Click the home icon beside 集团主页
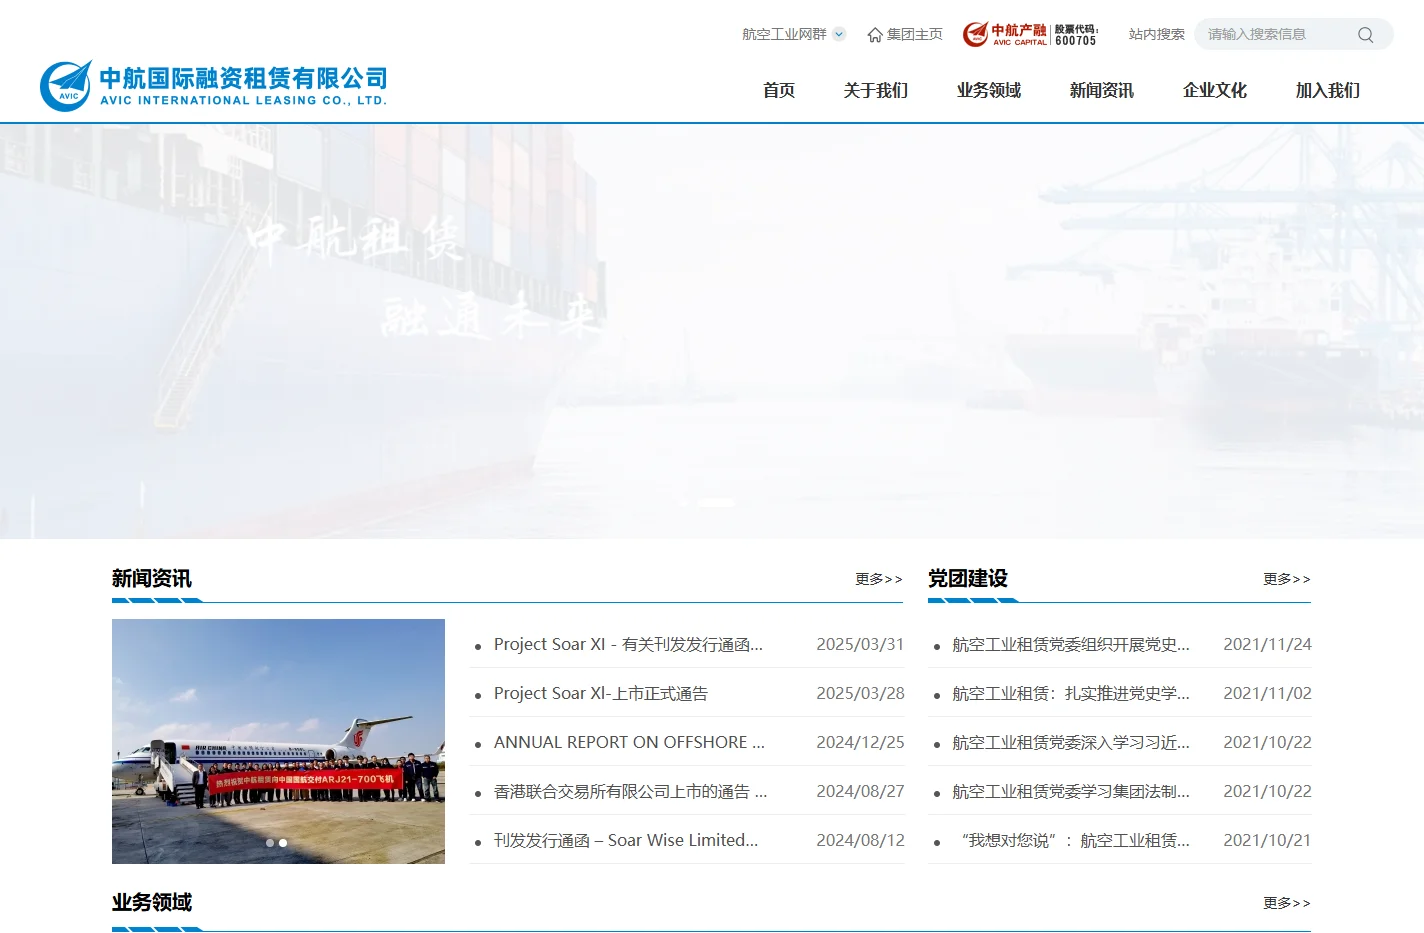1424x933 pixels. point(875,35)
